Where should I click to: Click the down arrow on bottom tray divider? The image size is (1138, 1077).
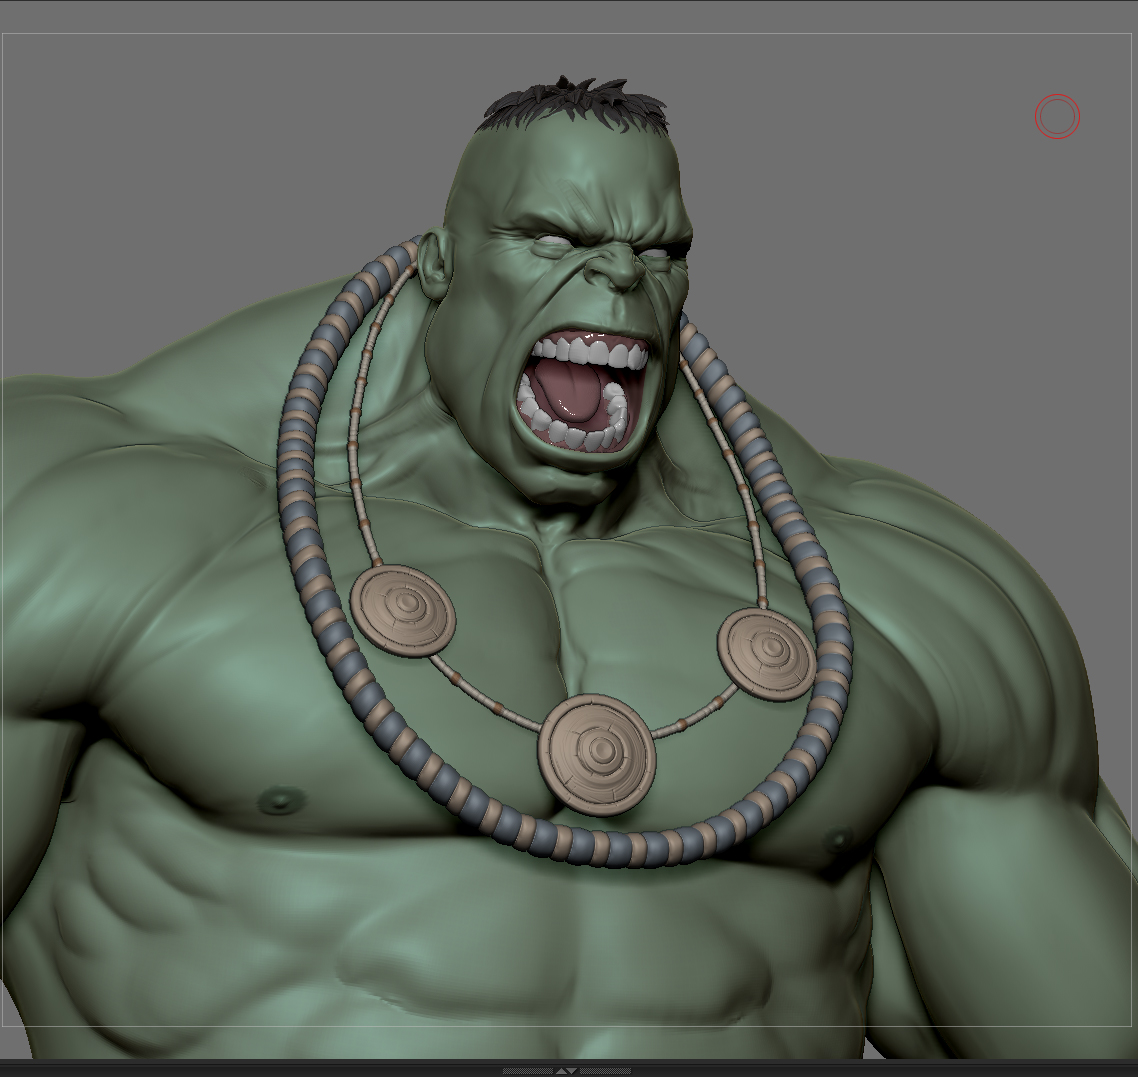(x=571, y=1071)
